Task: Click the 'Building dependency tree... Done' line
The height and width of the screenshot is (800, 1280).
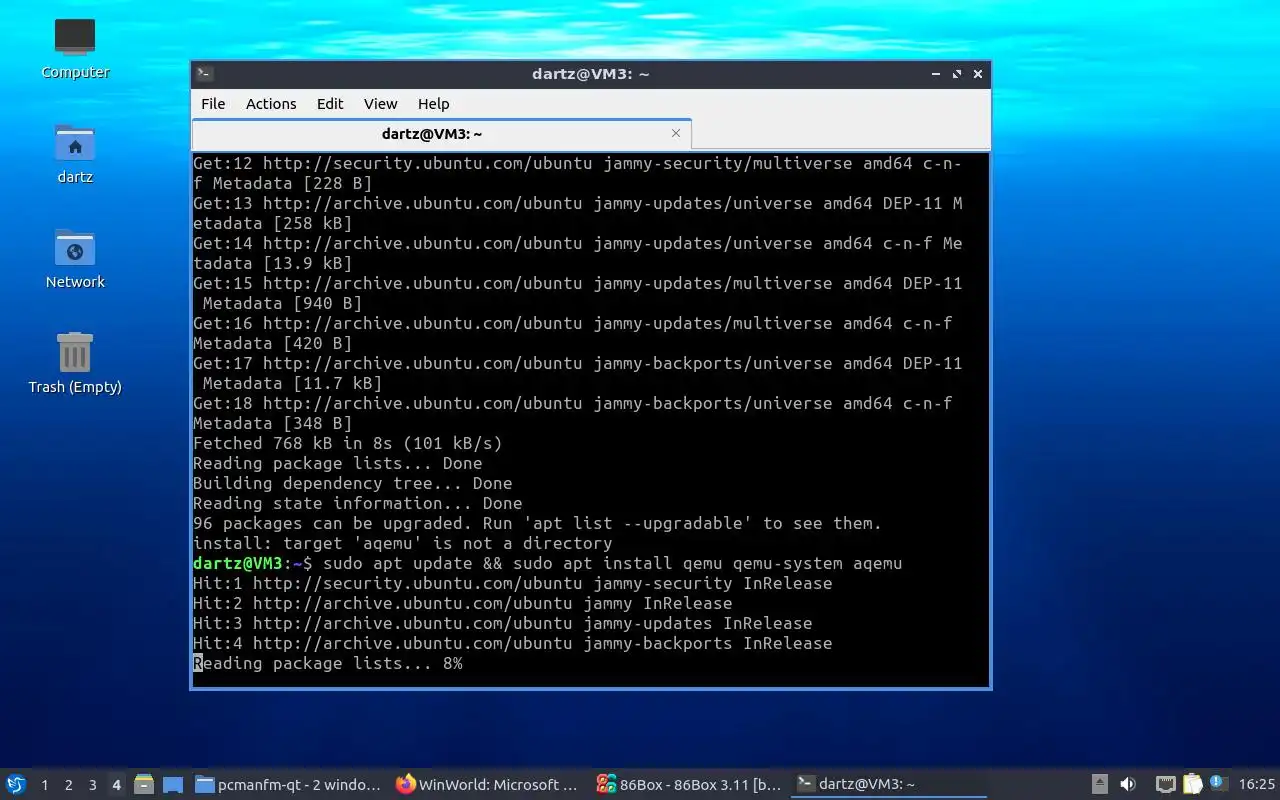Action: coord(353,483)
